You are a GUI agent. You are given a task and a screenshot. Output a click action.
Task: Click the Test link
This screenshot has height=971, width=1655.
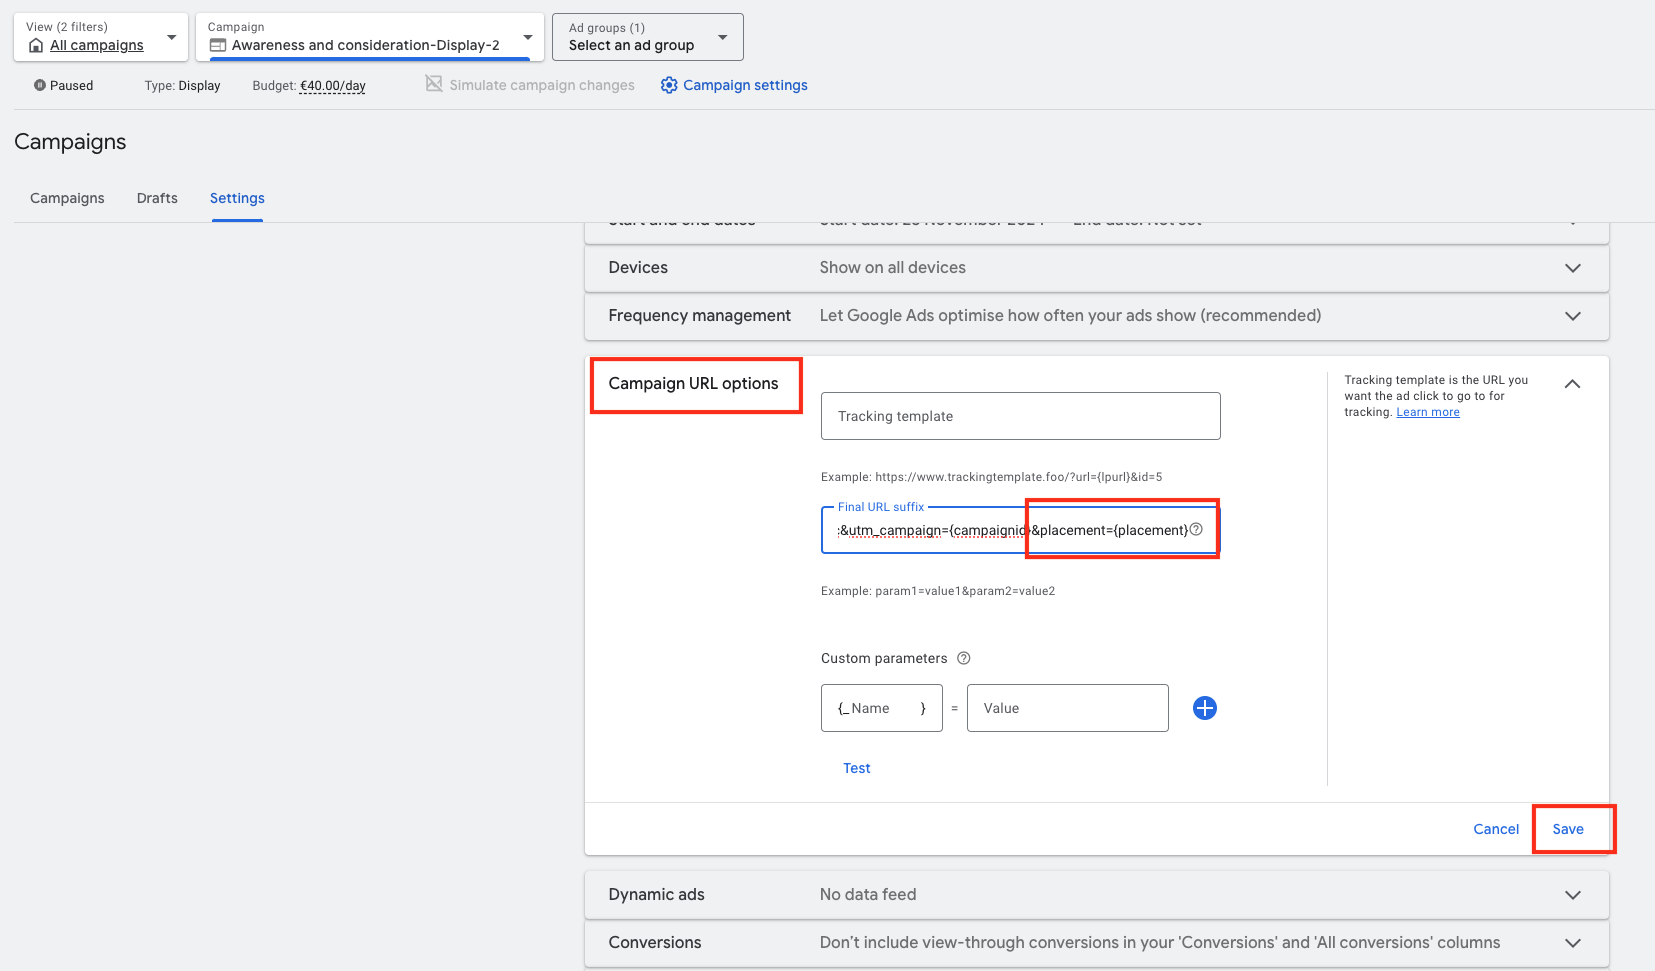tap(856, 768)
